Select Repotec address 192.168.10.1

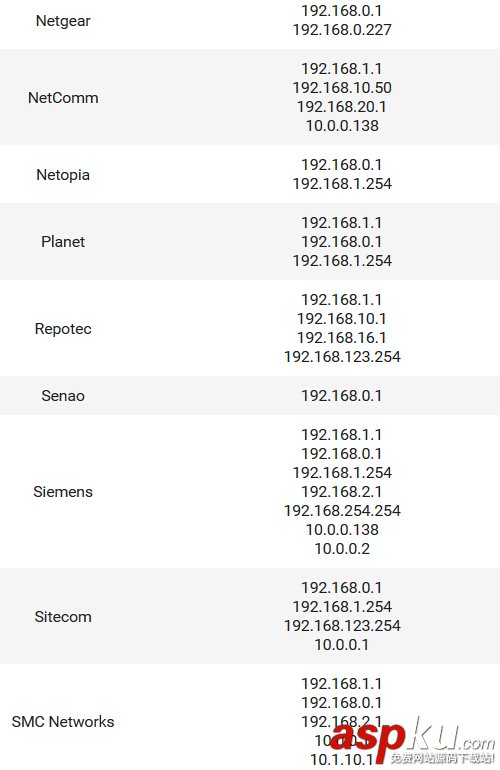point(342,319)
